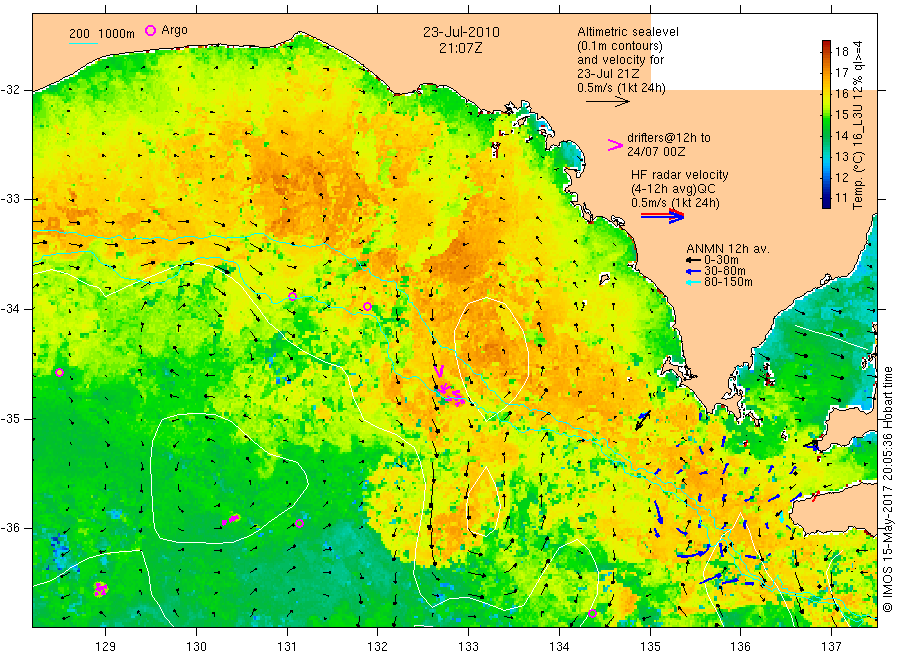Click the "Argo" legend label

tap(174, 30)
